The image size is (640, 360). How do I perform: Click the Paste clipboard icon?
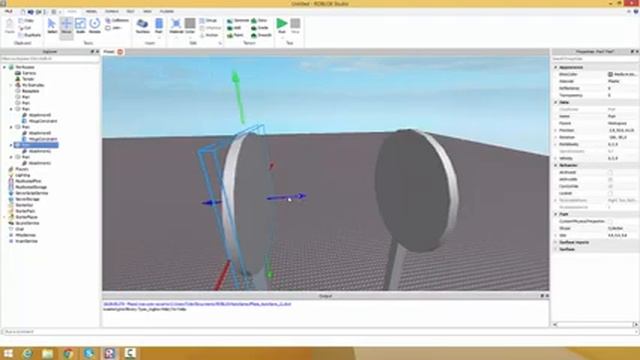tap(9, 26)
